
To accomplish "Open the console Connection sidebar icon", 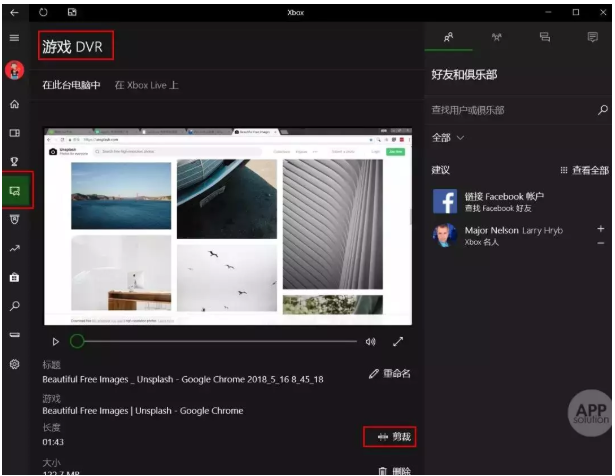I will [15, 334].
